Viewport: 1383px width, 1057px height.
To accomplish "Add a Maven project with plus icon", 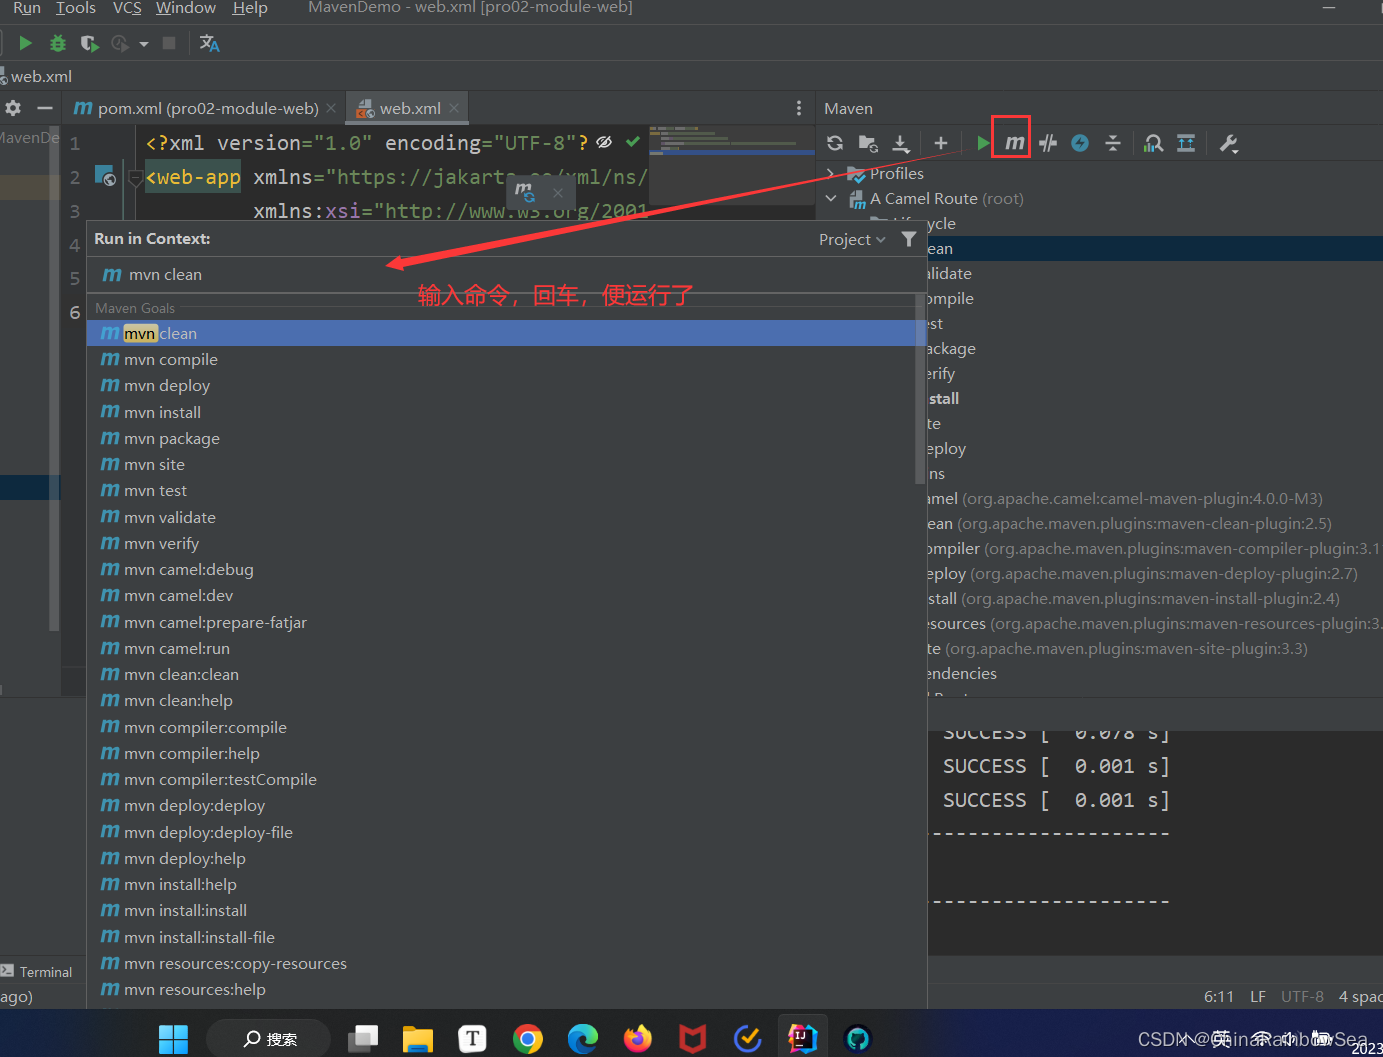I will [940, 143].
